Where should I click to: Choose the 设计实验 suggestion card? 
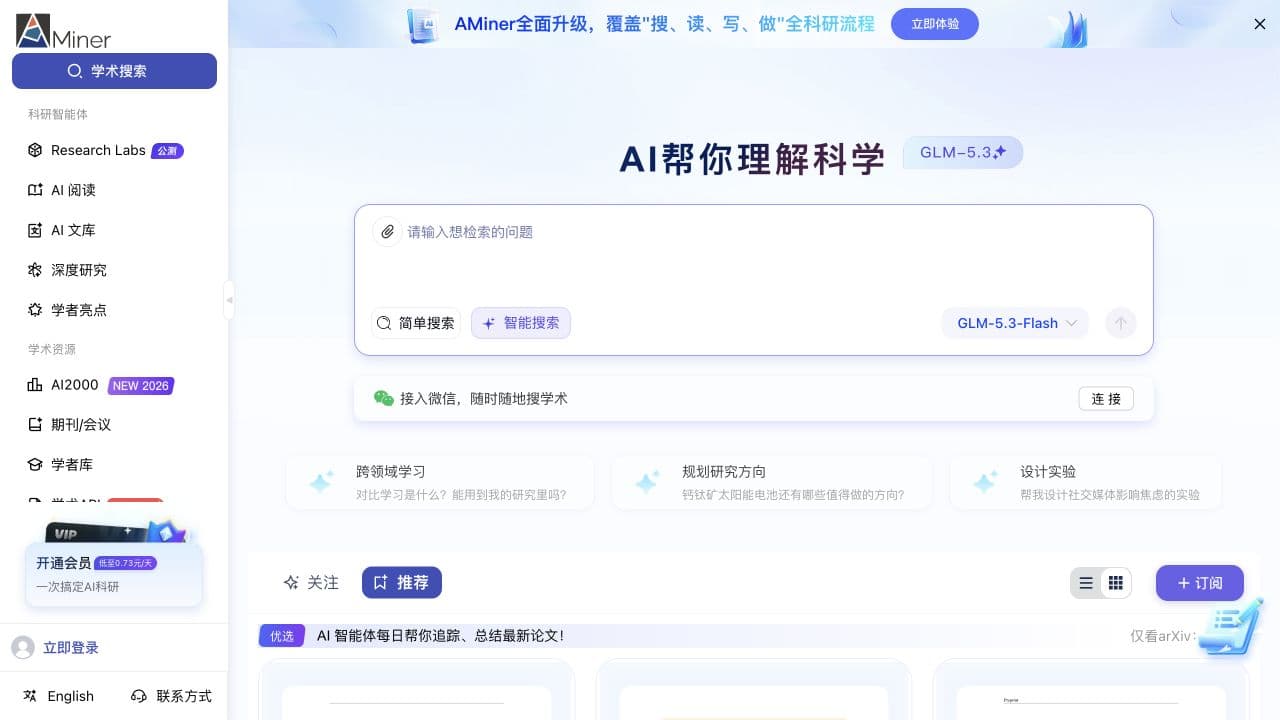tap(1085, 483)
